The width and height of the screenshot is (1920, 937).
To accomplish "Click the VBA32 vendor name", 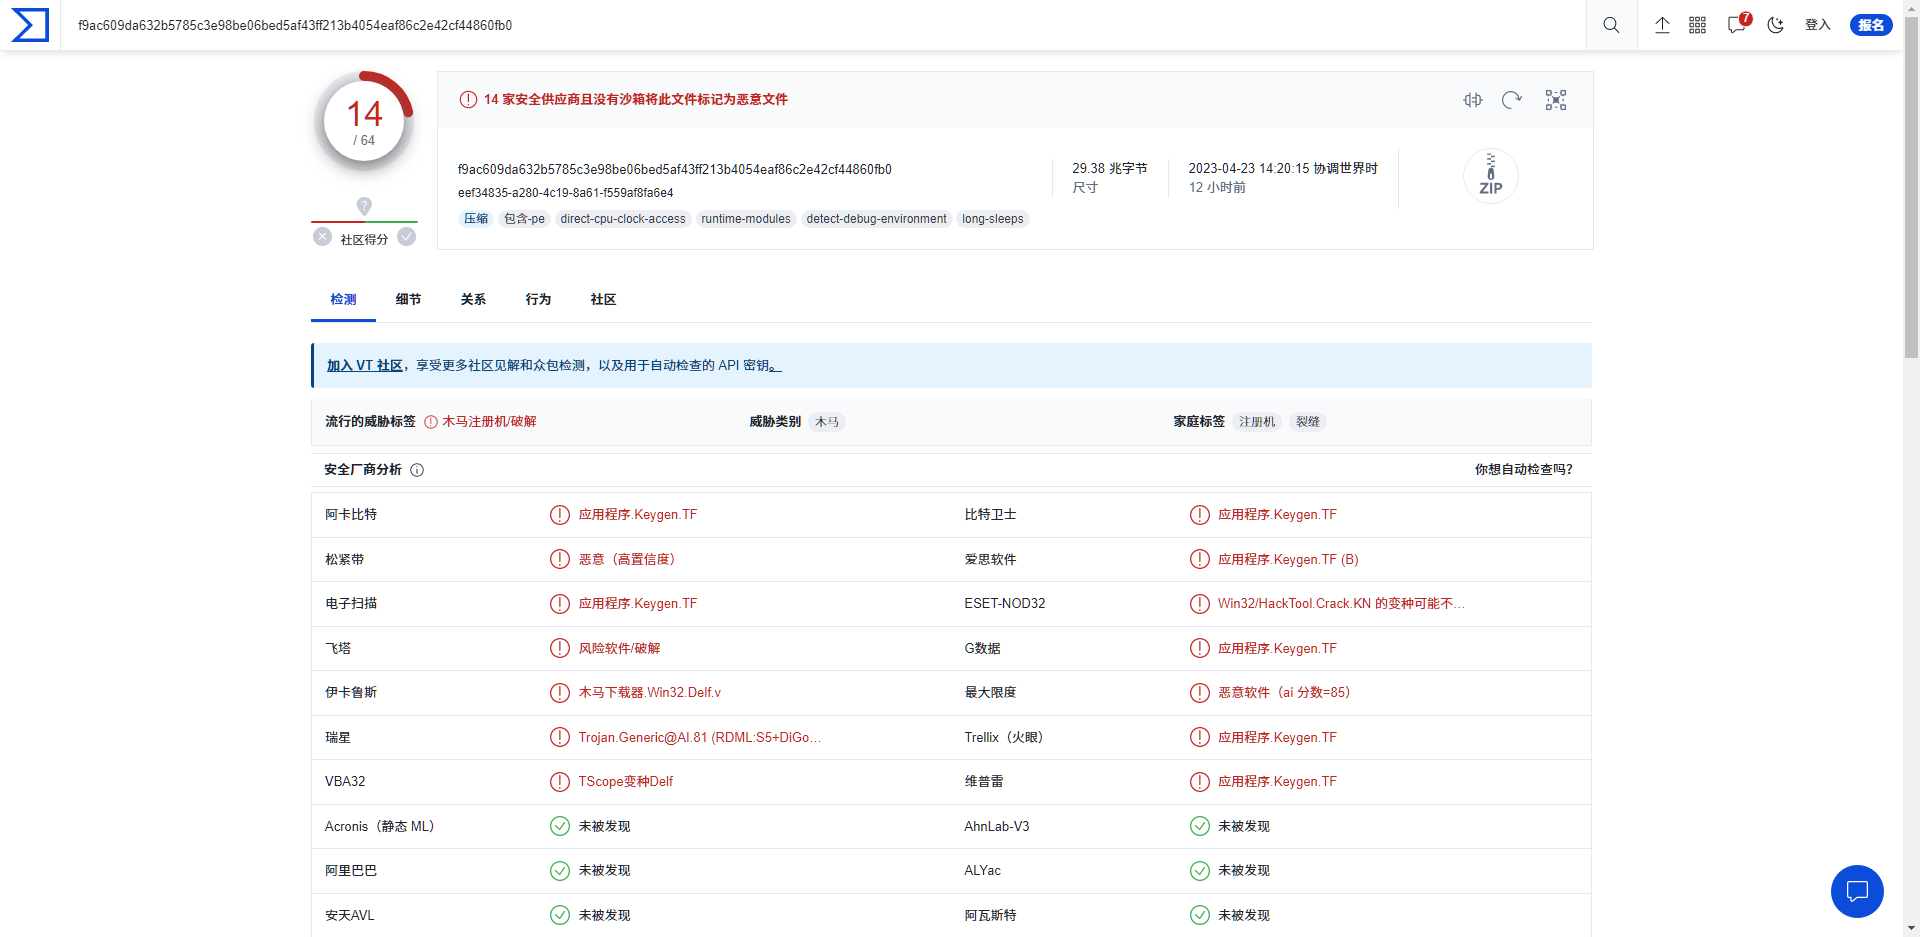I will [345, 782].
